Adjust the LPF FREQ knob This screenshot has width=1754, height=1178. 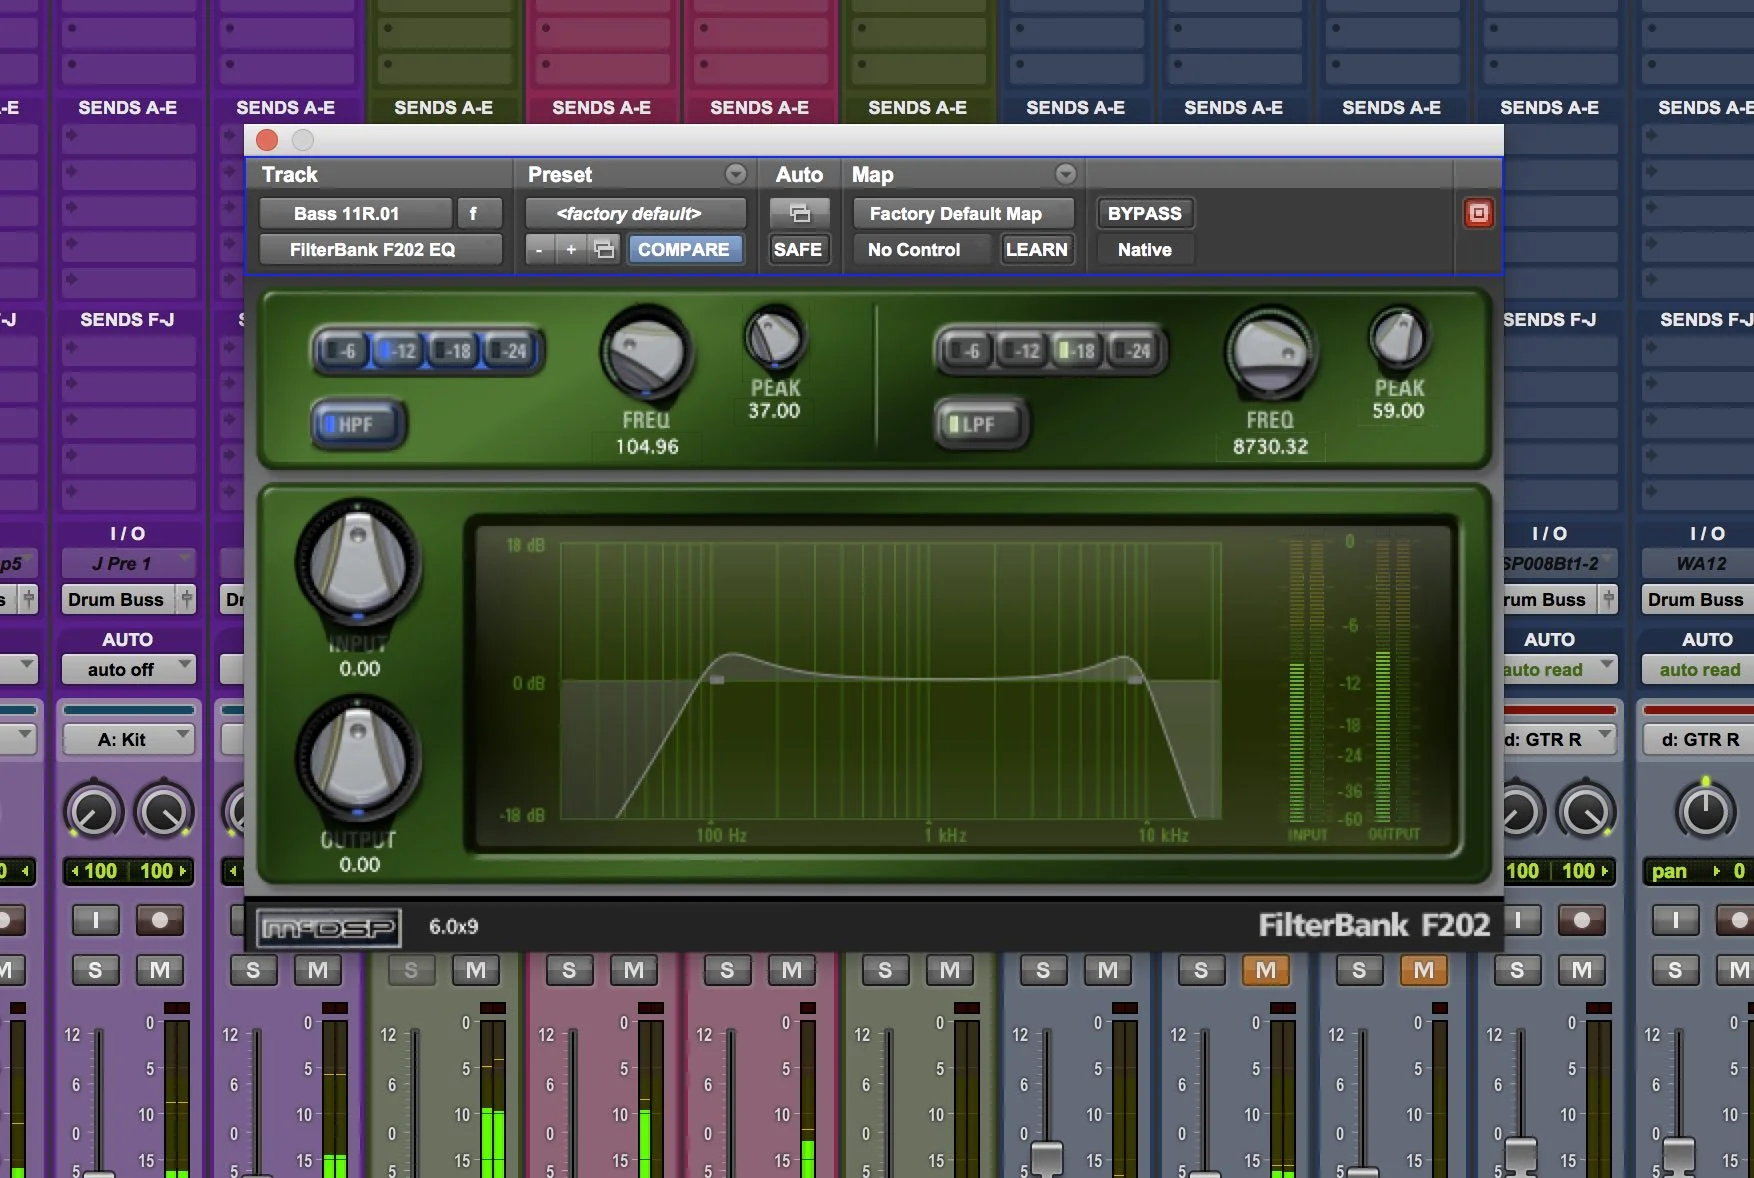click(1270, 354)
